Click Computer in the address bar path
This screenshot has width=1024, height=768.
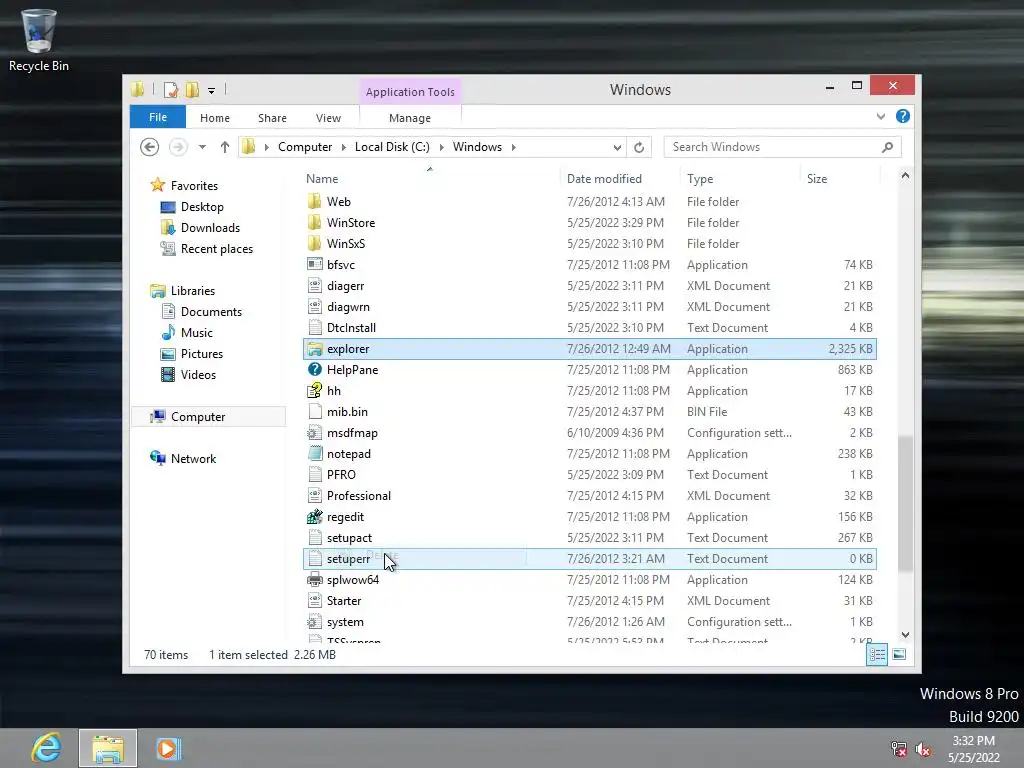[305, 147]
